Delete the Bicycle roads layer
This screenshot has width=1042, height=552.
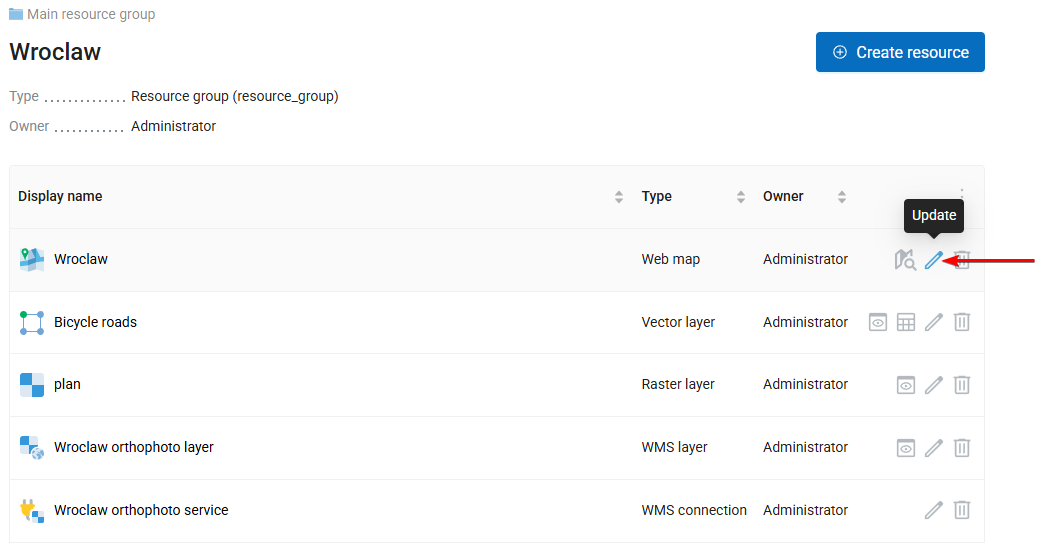(961, 322)
